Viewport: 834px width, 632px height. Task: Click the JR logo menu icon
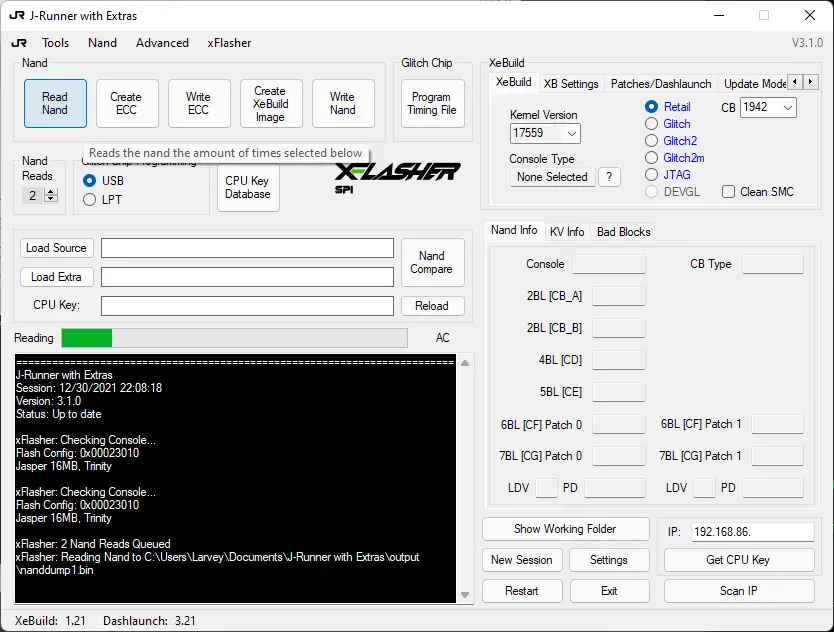[x=19, y=43]
